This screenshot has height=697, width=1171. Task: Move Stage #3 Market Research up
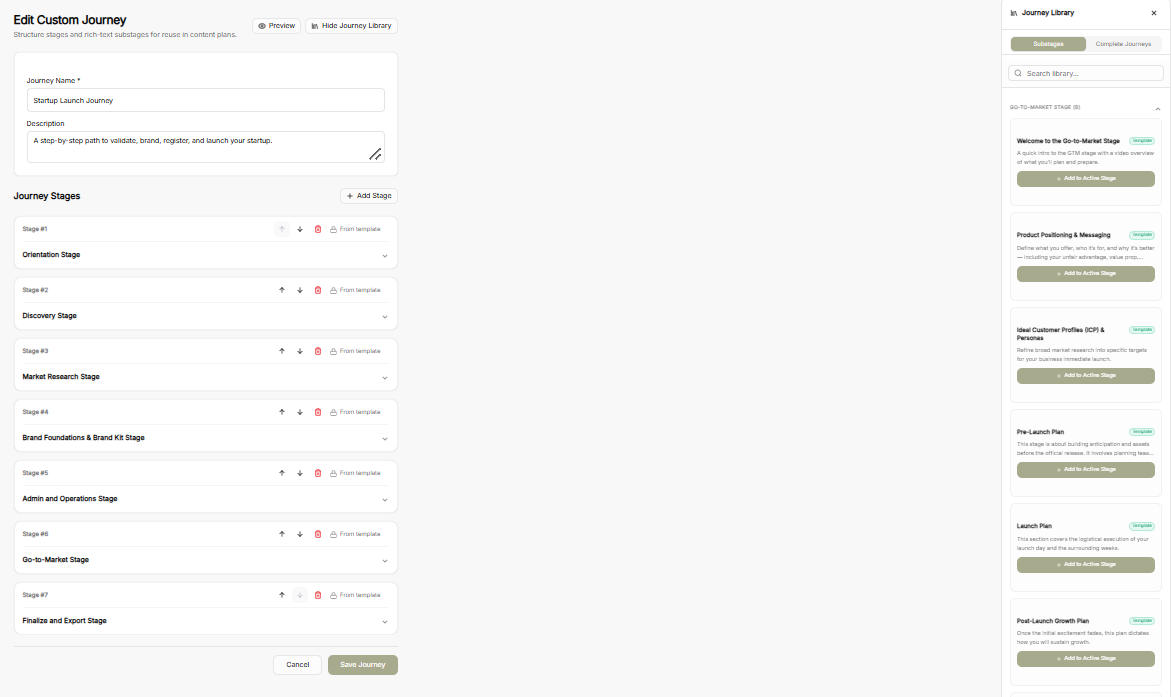[x=282, y=351]
